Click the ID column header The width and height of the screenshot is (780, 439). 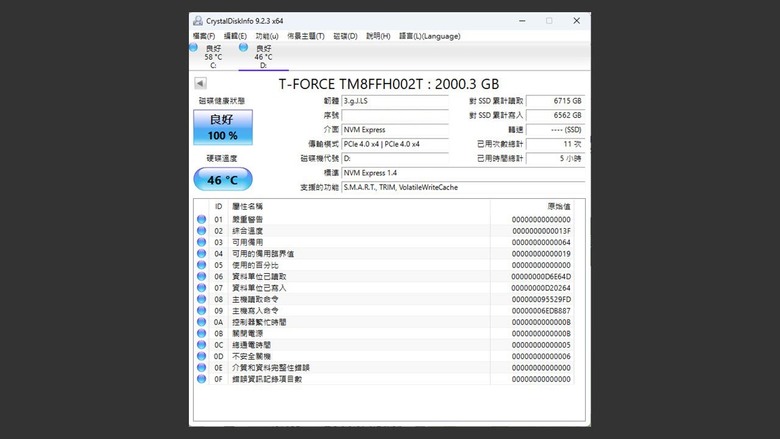pyautogui.click(x=218, y=206)
